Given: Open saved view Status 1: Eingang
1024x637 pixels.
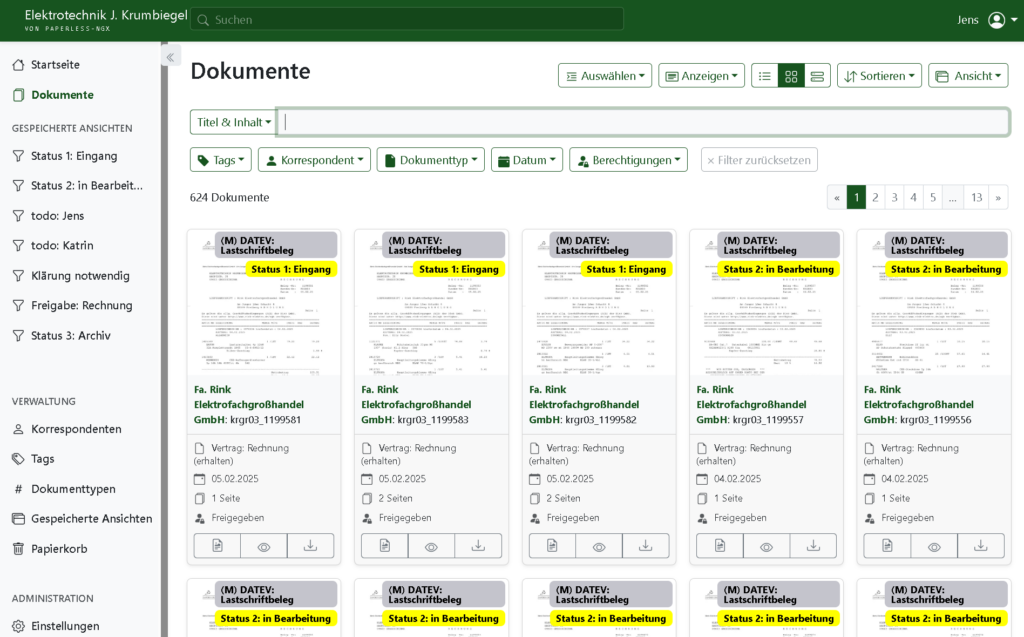Looking at the screenshot, I should (73, 156).
